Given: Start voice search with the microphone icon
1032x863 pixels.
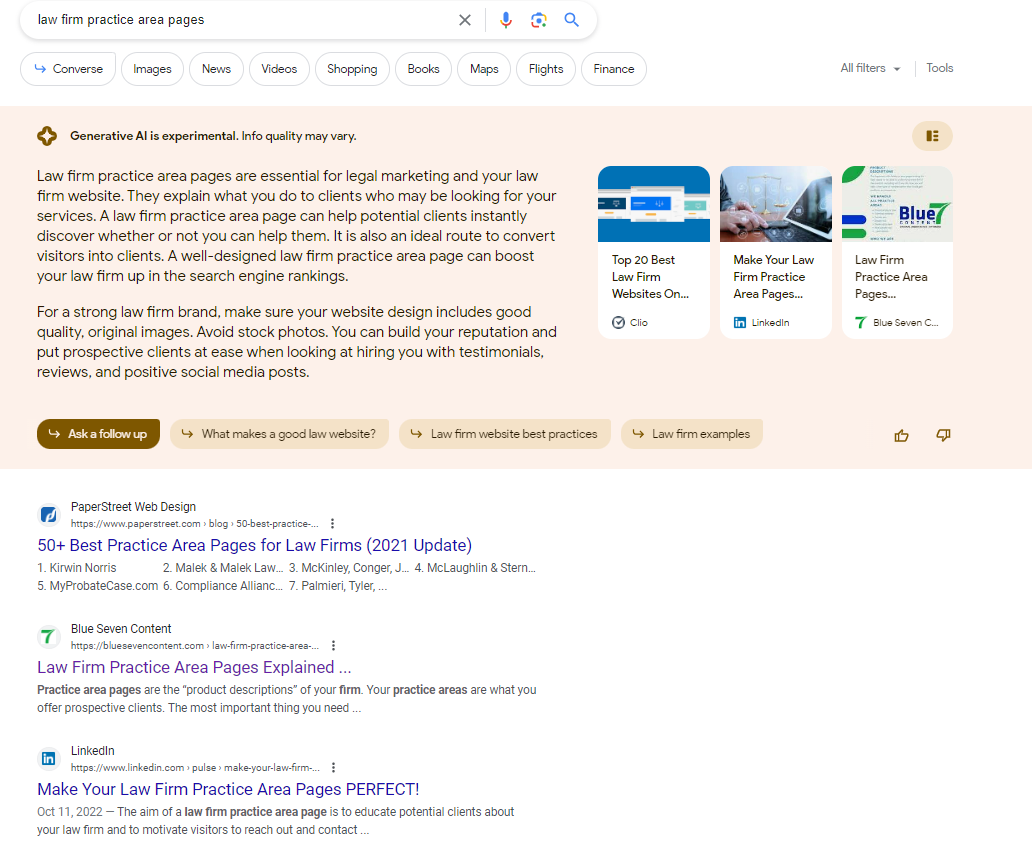Looking at the screenshot, I should (505, 20).
